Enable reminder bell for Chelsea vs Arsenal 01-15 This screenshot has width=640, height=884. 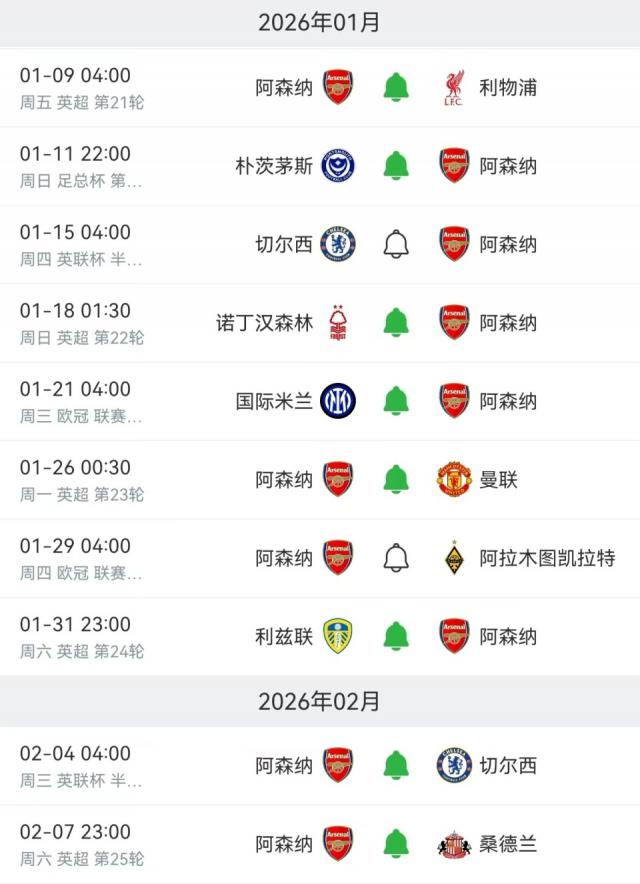(396, 244)
